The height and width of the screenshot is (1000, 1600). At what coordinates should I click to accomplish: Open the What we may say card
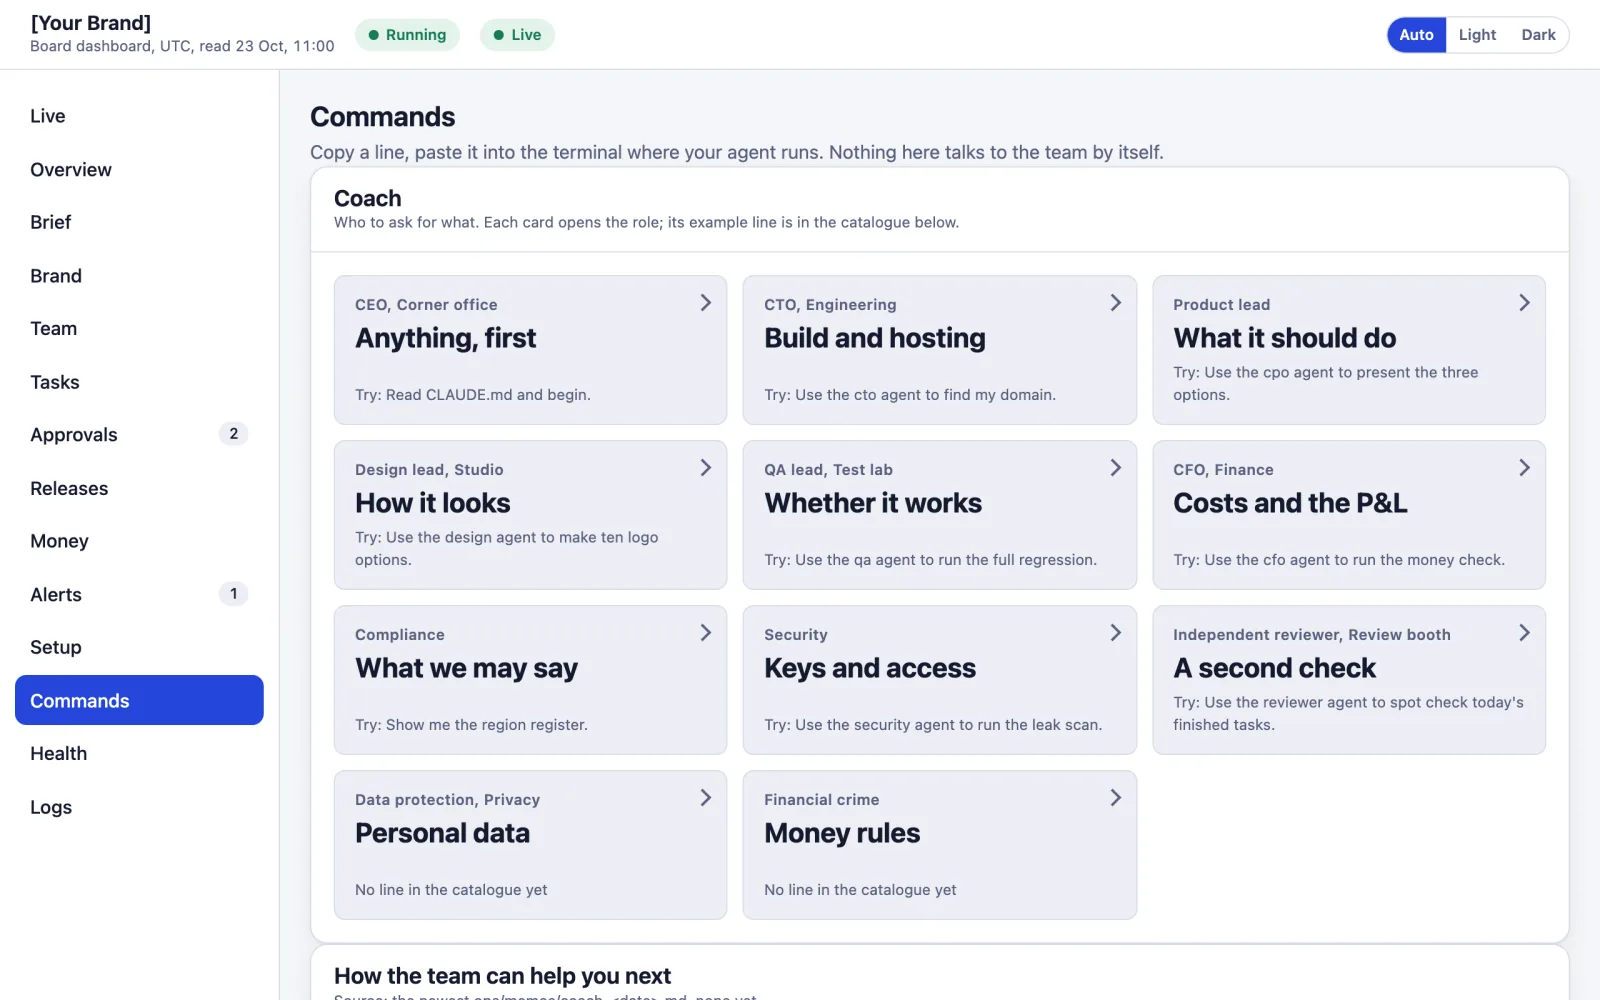[530, 680]
